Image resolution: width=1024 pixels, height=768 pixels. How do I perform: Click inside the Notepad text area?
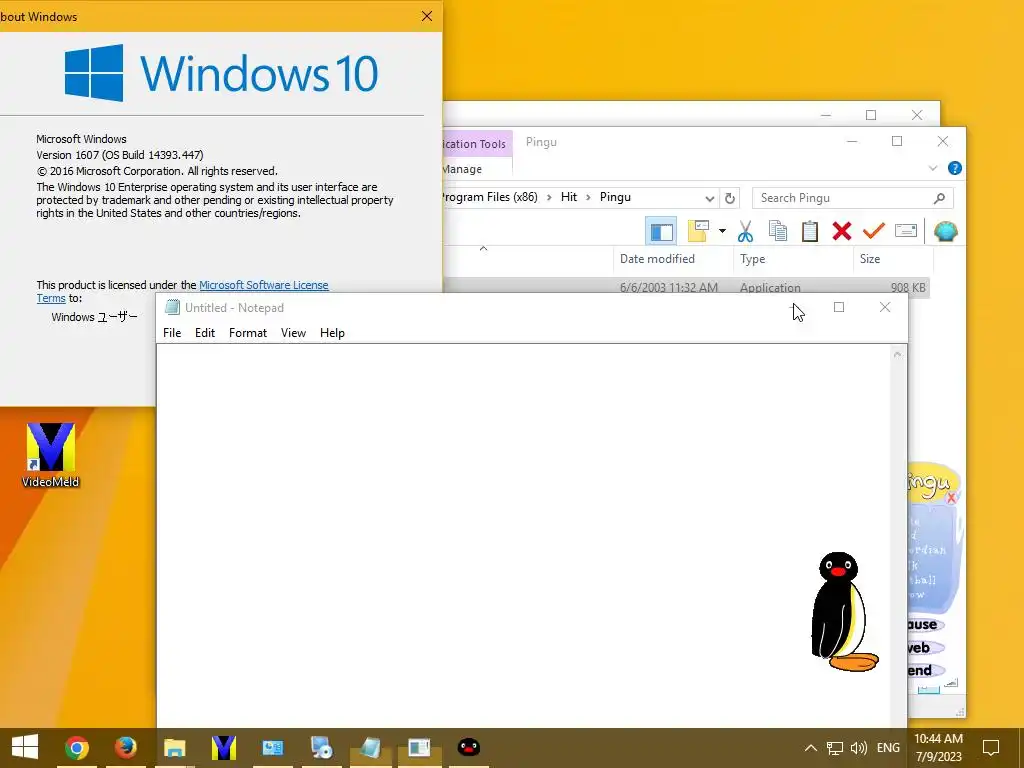coord(524,536)
